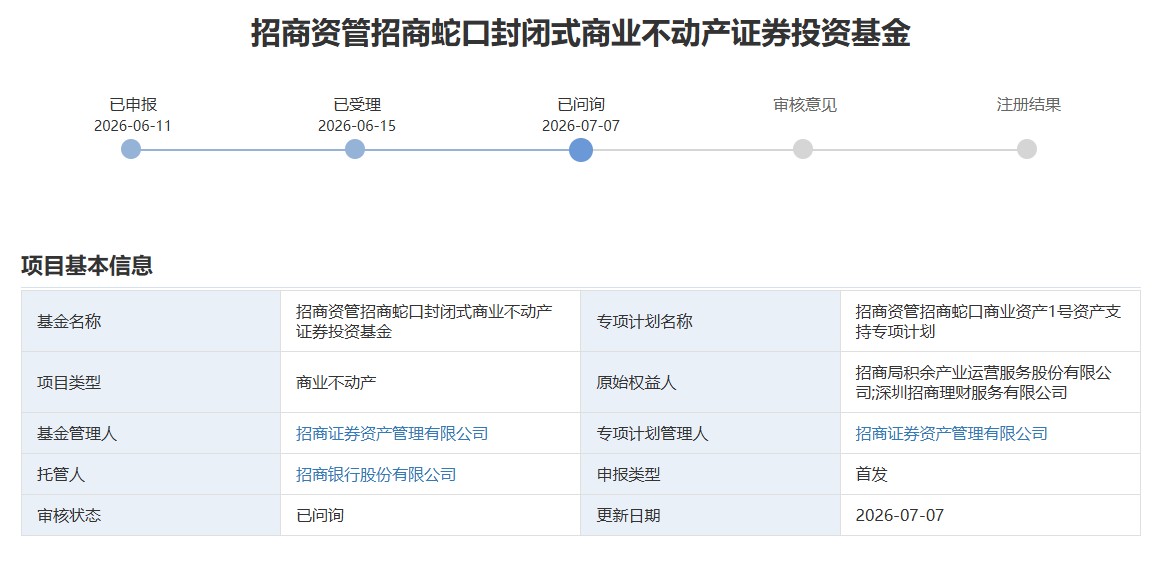Select the 注册结果 stage label
This screenshot has height=566, width=1154.
pyautogui.click(x=1029, y=105)
